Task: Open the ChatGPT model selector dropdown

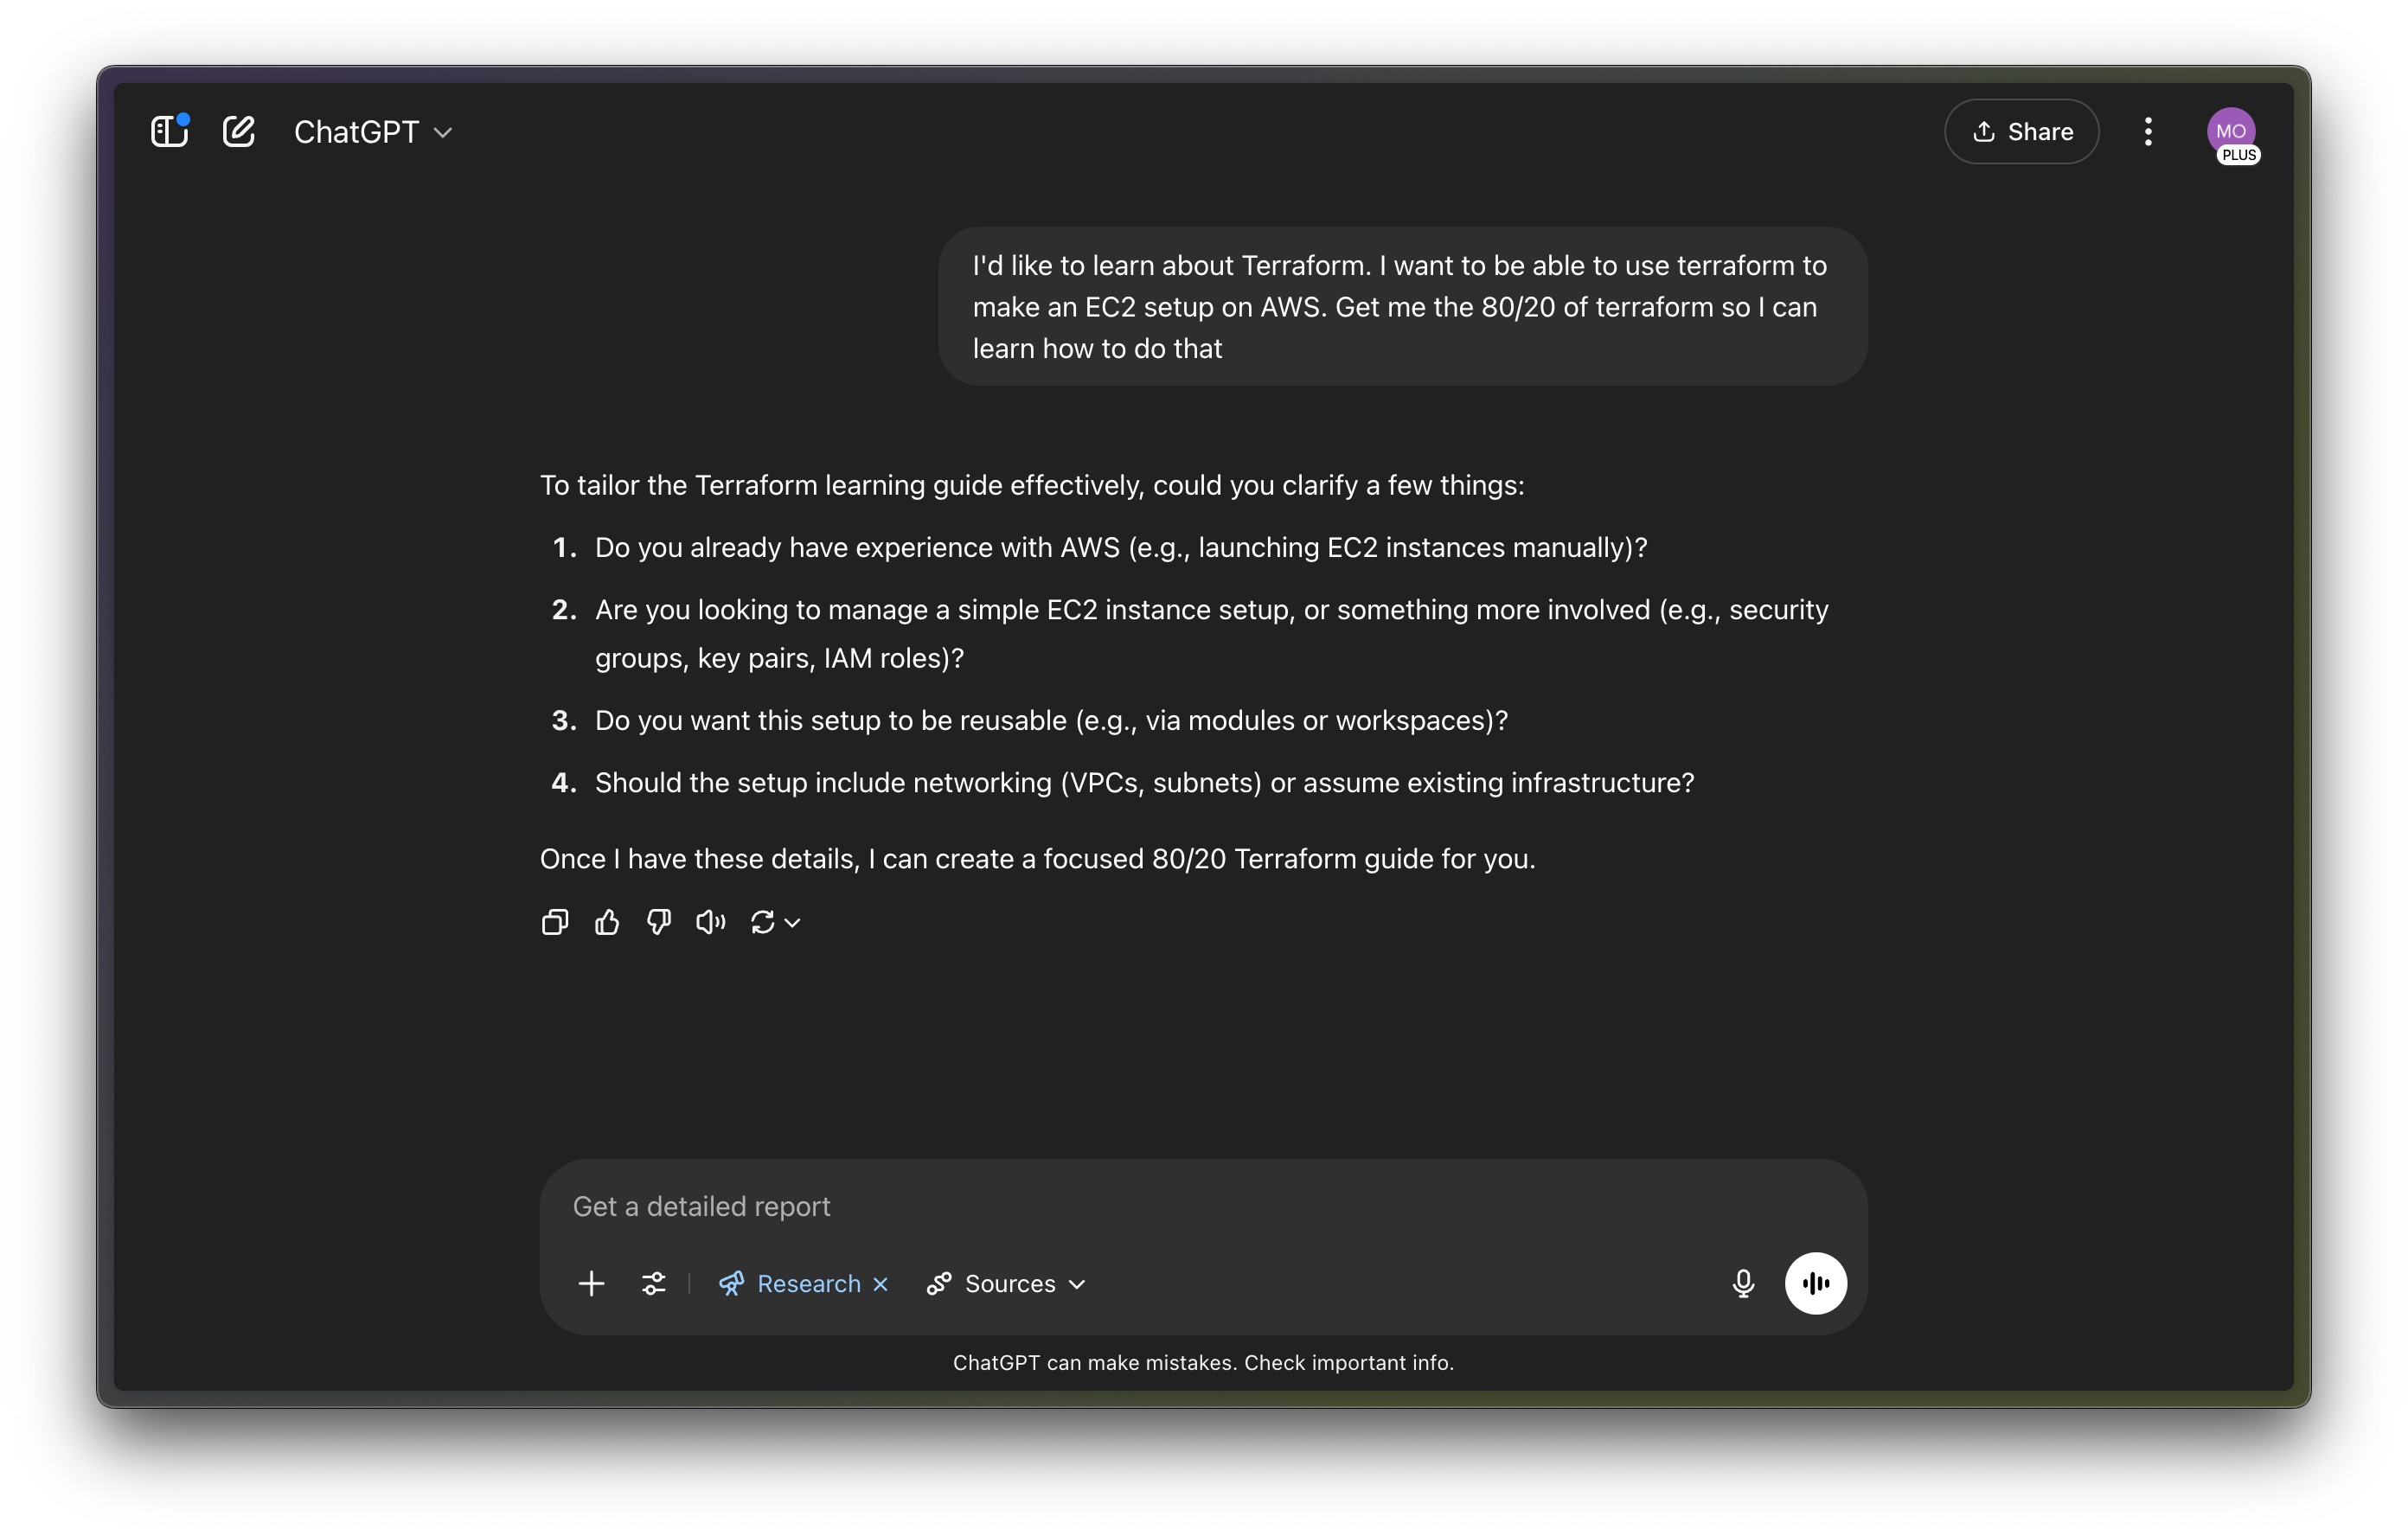Action: 372,132
